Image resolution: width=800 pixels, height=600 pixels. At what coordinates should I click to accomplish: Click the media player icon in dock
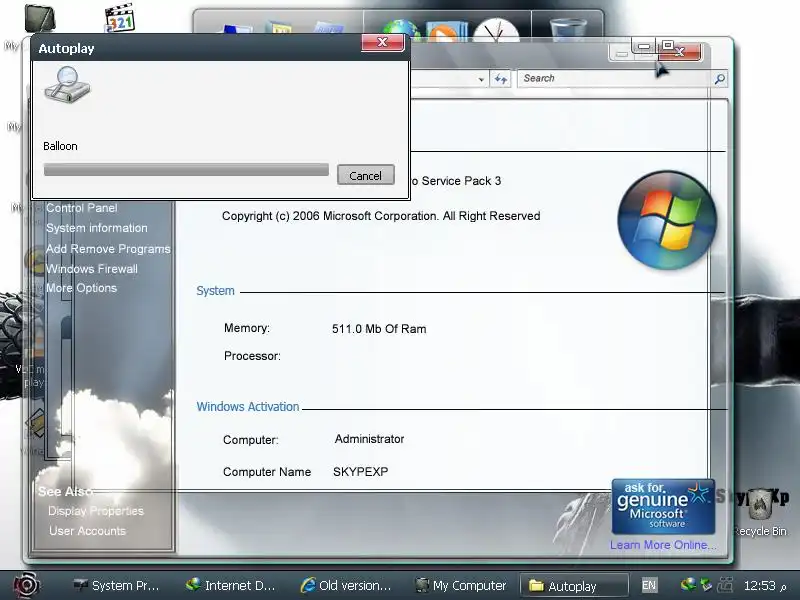pyautogui.click(x=446, y=31)
